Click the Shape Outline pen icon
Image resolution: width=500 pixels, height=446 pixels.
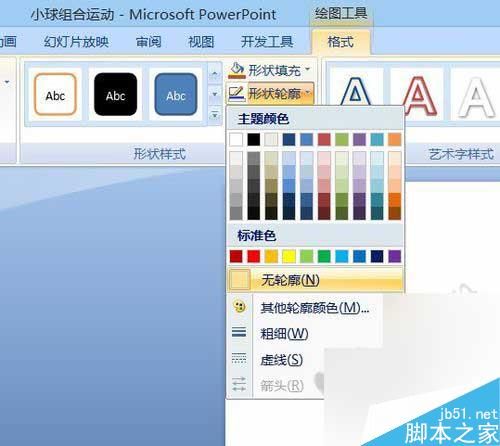coord(237,93)
